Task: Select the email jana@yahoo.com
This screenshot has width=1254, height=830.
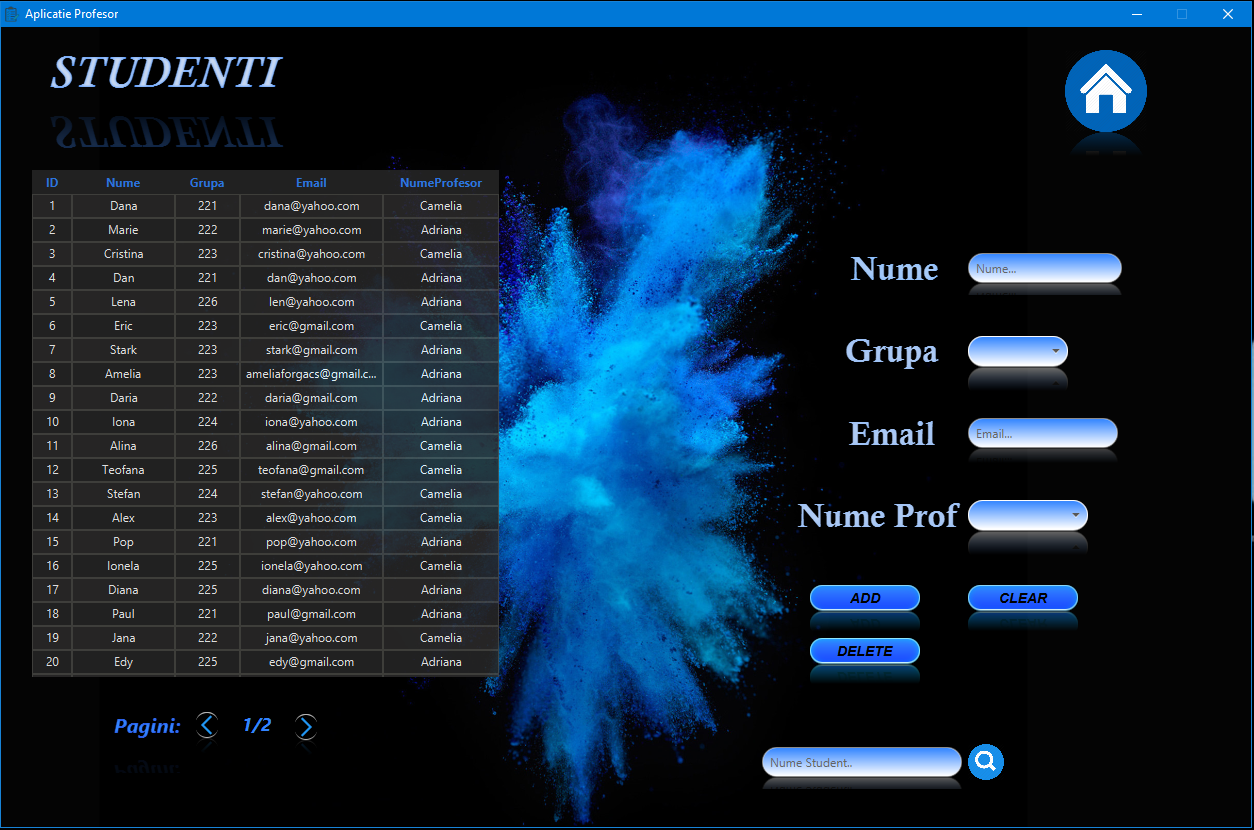Action: coord(311,638)
